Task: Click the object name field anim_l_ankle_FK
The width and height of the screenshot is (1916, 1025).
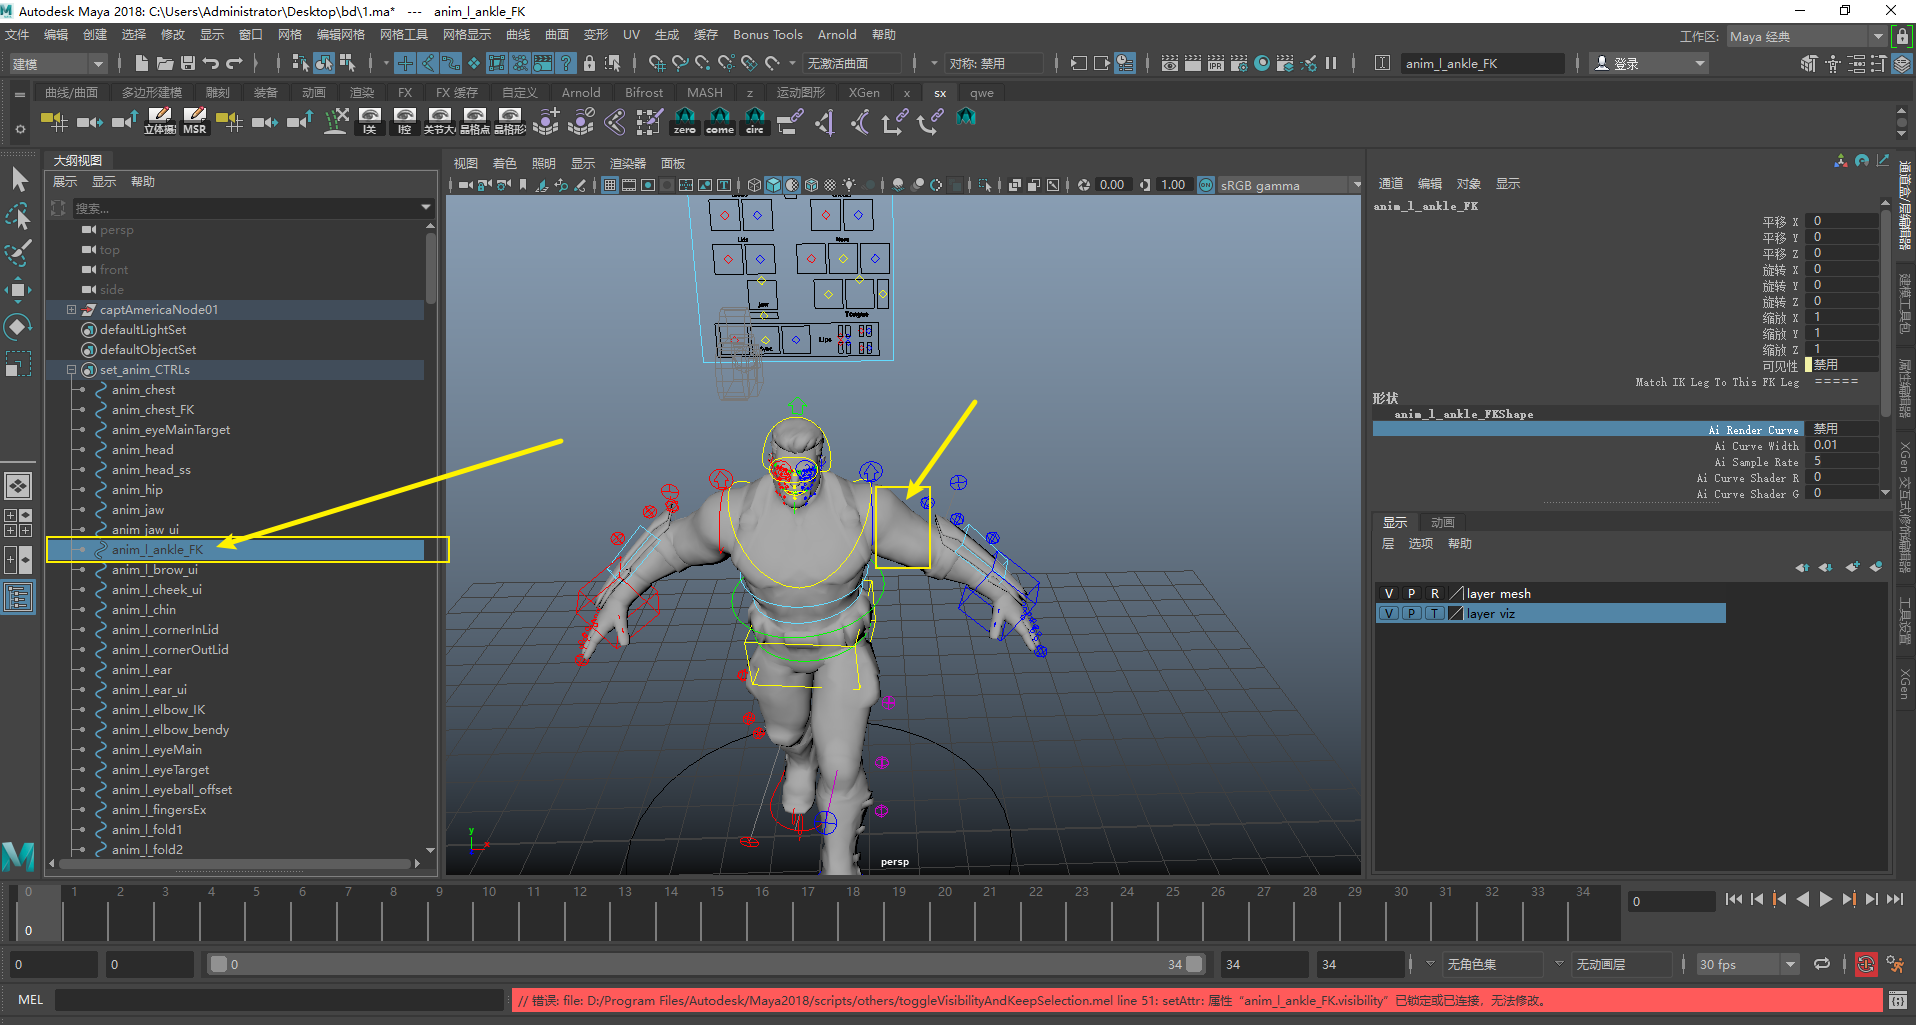Action: click(1482, 64)
